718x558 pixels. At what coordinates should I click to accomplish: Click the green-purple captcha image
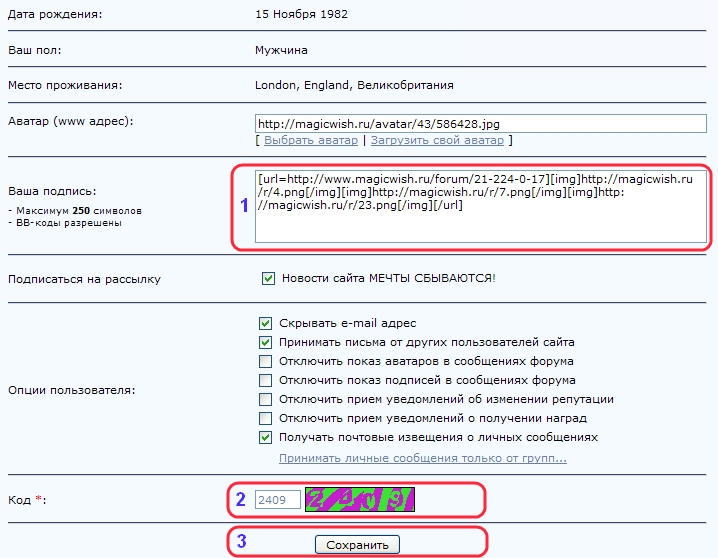(360, 498)
